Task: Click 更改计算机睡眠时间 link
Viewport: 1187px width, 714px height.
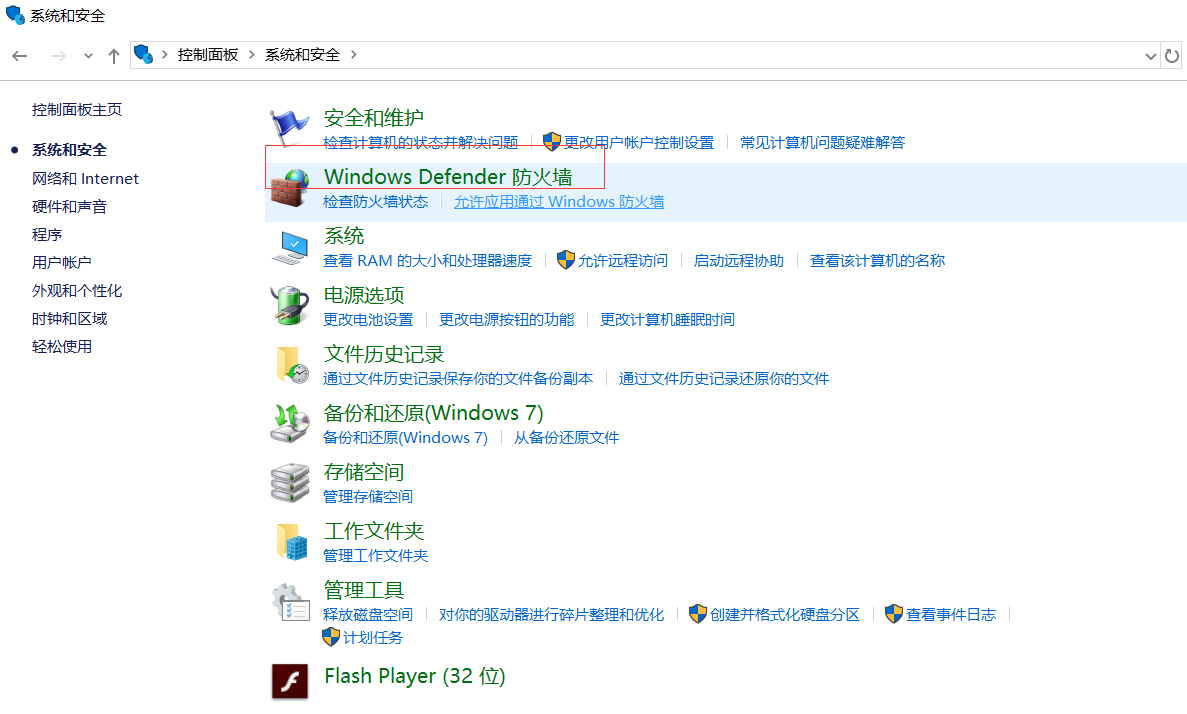Action: click(x=667, y=320)
